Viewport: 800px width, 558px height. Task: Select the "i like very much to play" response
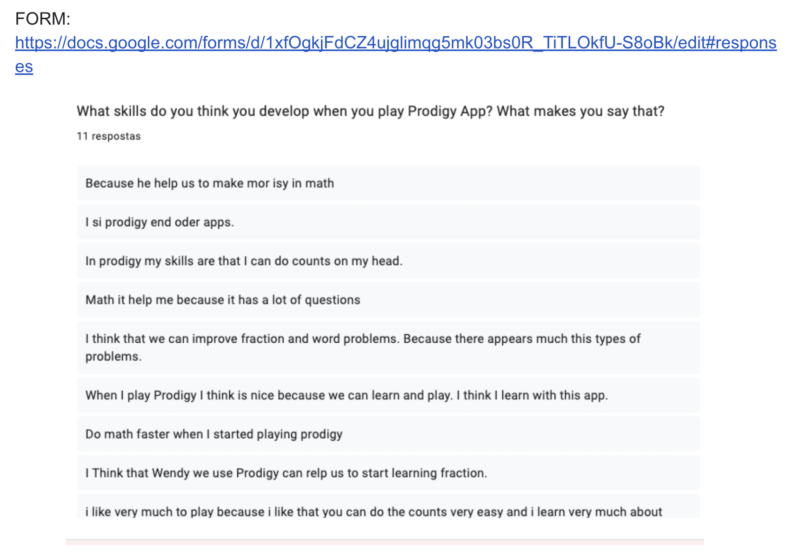coord(374,512)
